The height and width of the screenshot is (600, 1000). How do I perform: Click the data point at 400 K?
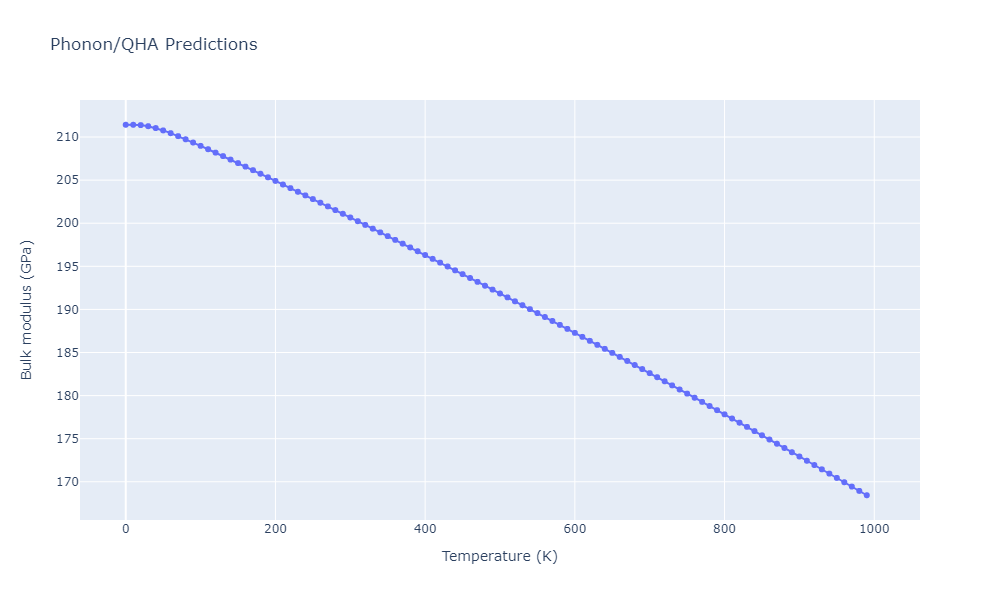[x=425, y=256]
